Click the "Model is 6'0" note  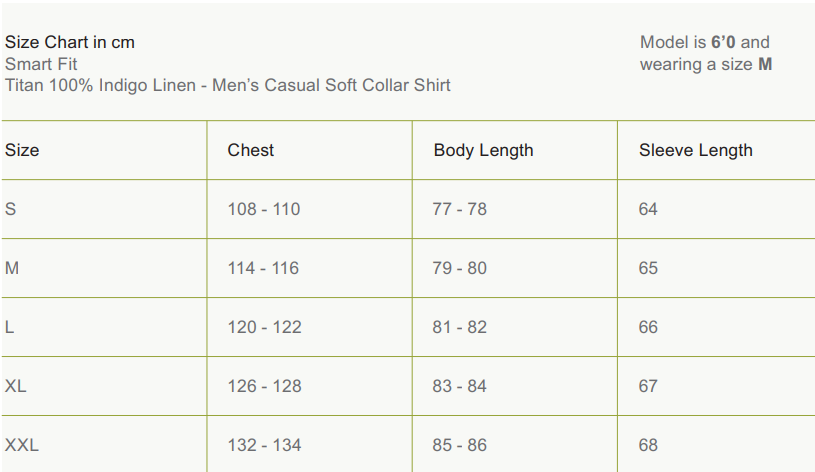pos(704,42)
